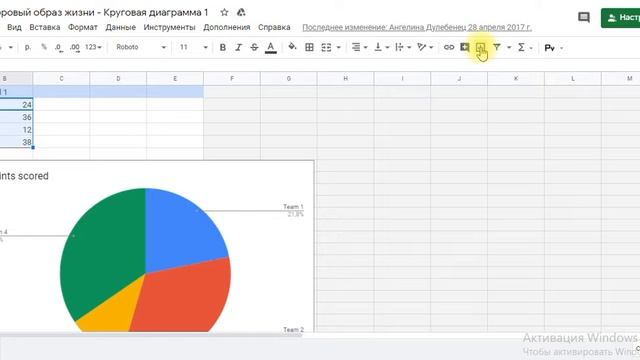Open the font size 11 dropdown

pyautogui.click(x=194, y=47)
